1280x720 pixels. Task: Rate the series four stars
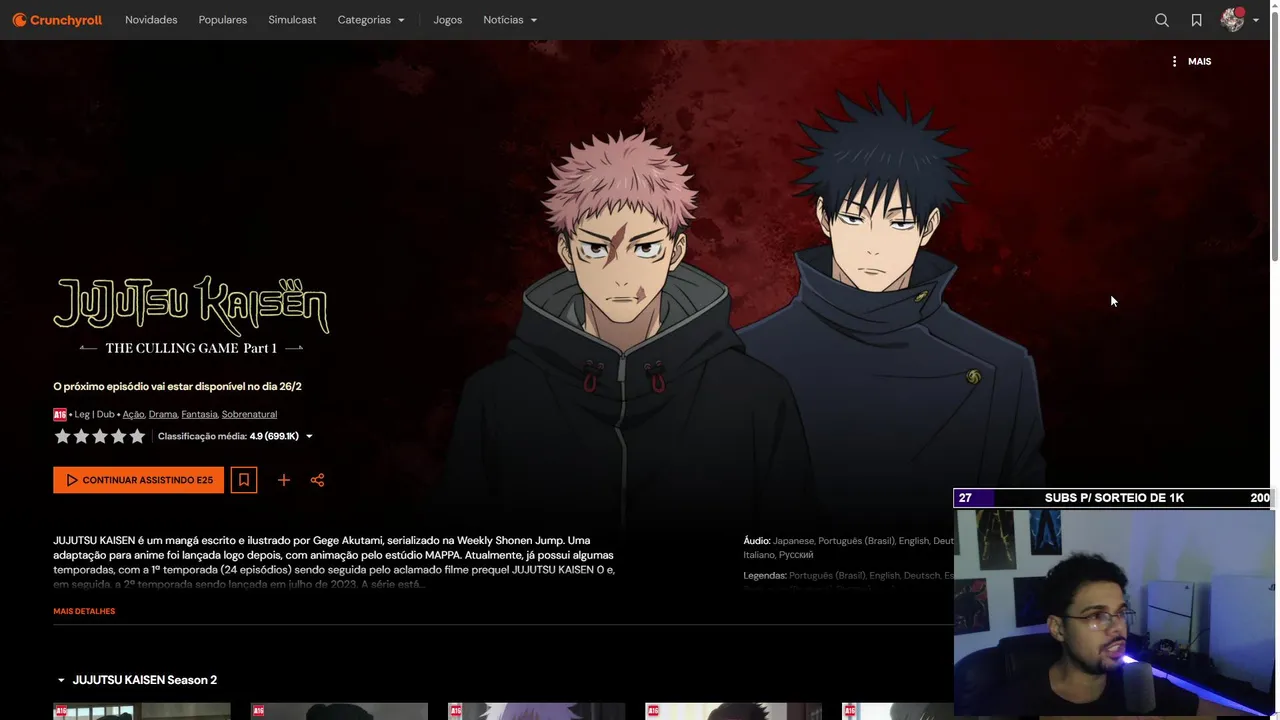point(119,436)
